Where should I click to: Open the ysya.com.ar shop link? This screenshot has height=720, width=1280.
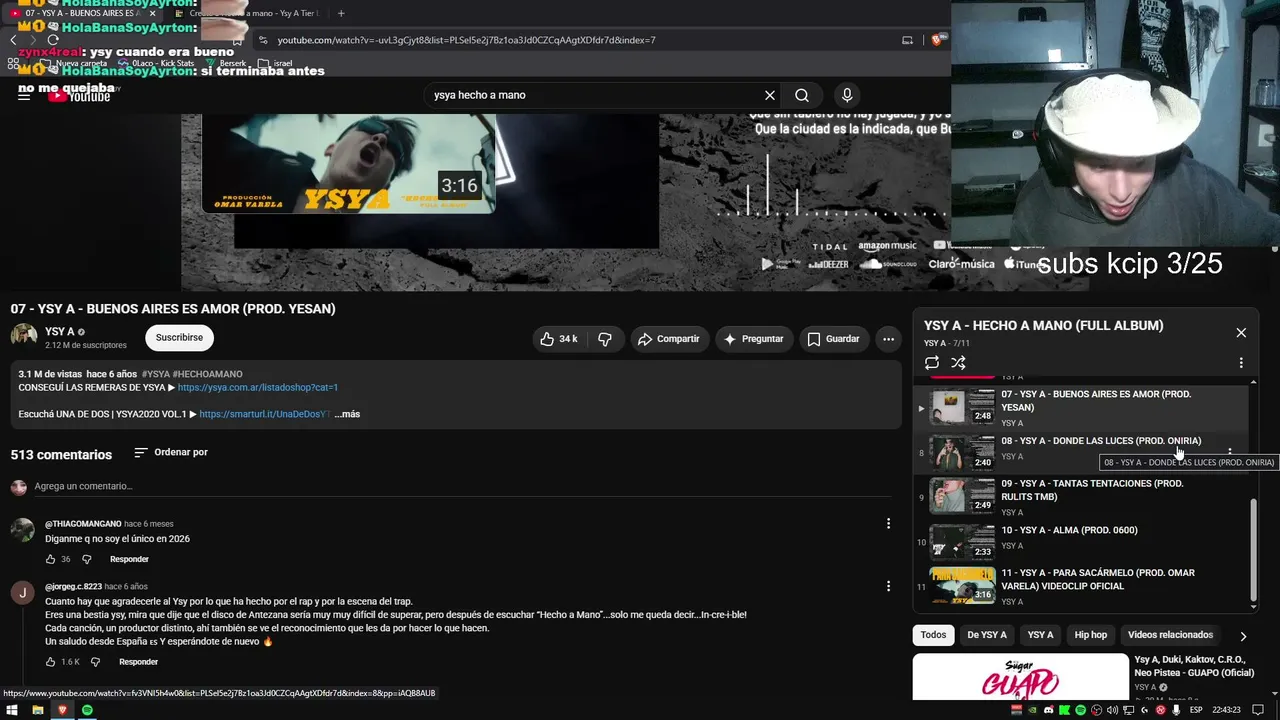(x=258, y=387)
